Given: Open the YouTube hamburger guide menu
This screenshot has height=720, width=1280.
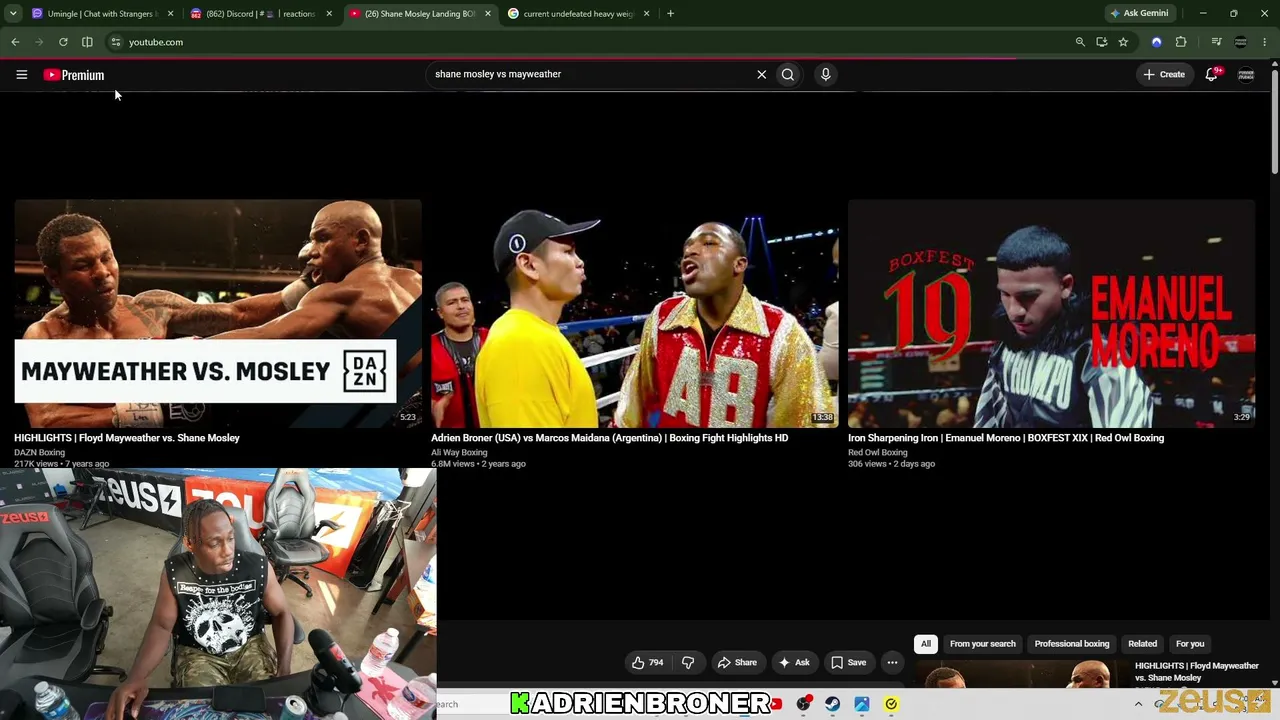Looking at the screenshot, I should point(21,74).
